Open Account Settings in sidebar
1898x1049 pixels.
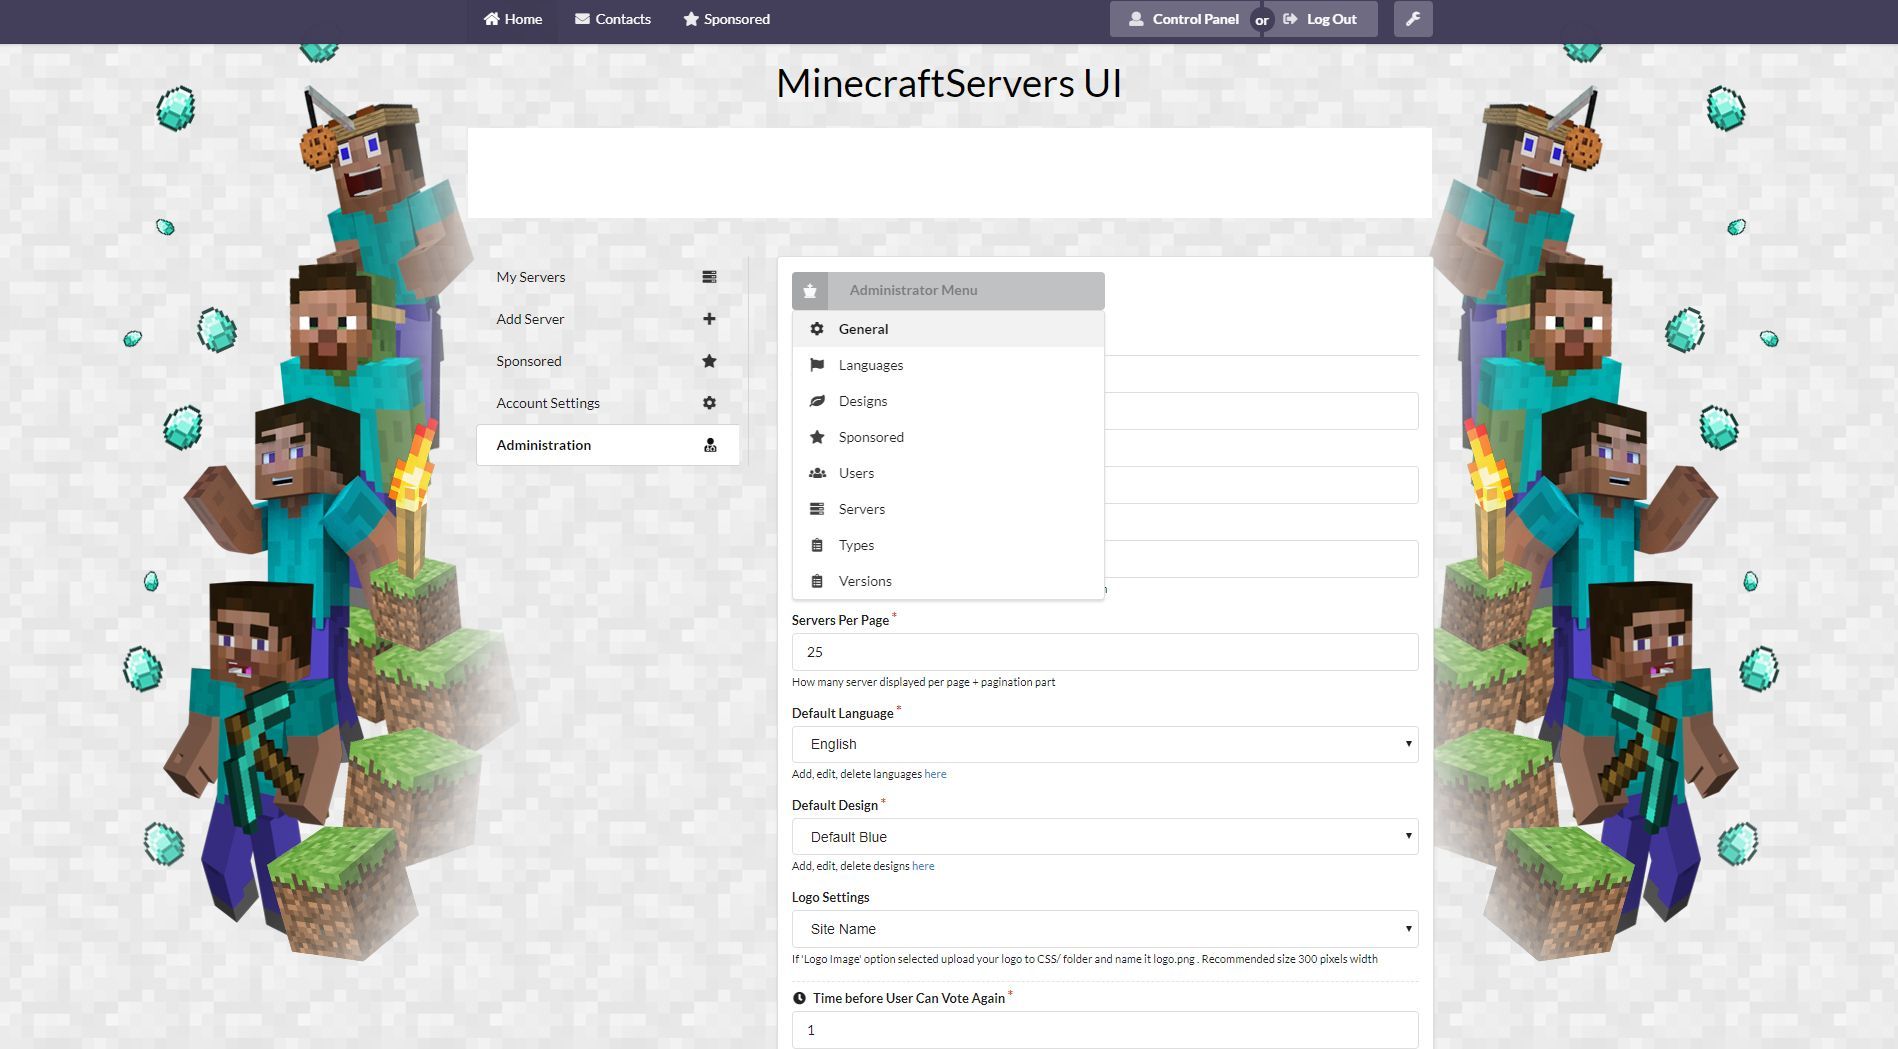click(608, 403)
